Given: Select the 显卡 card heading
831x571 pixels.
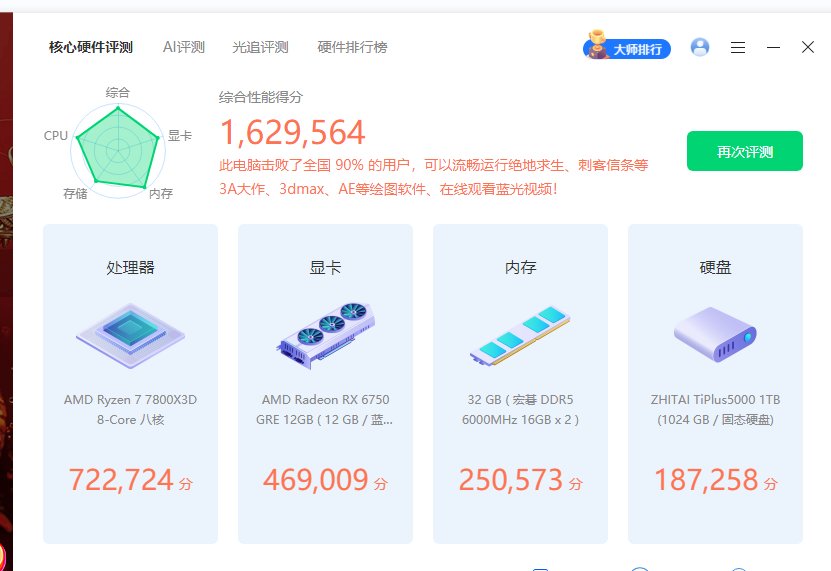Looking at the screenshot, I should [325, 267].
